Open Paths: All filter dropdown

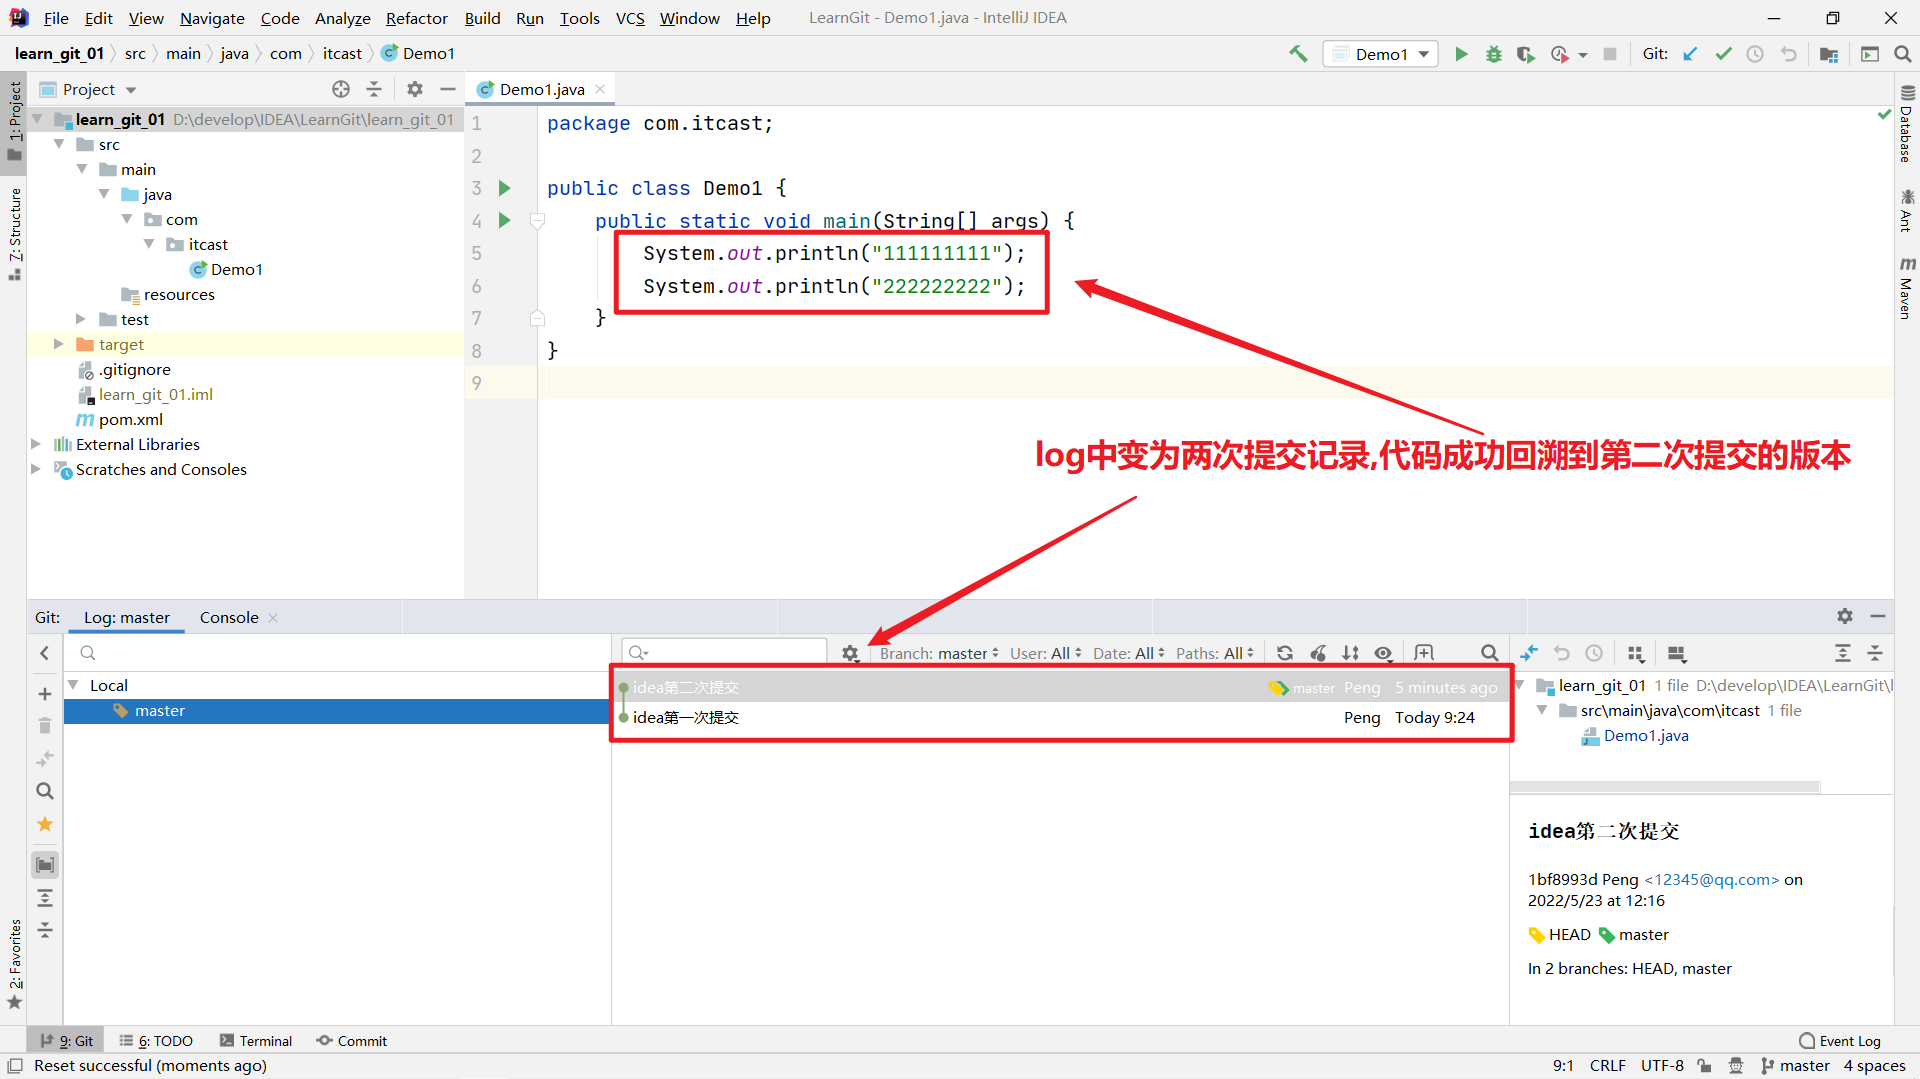tap(1215, 653)
